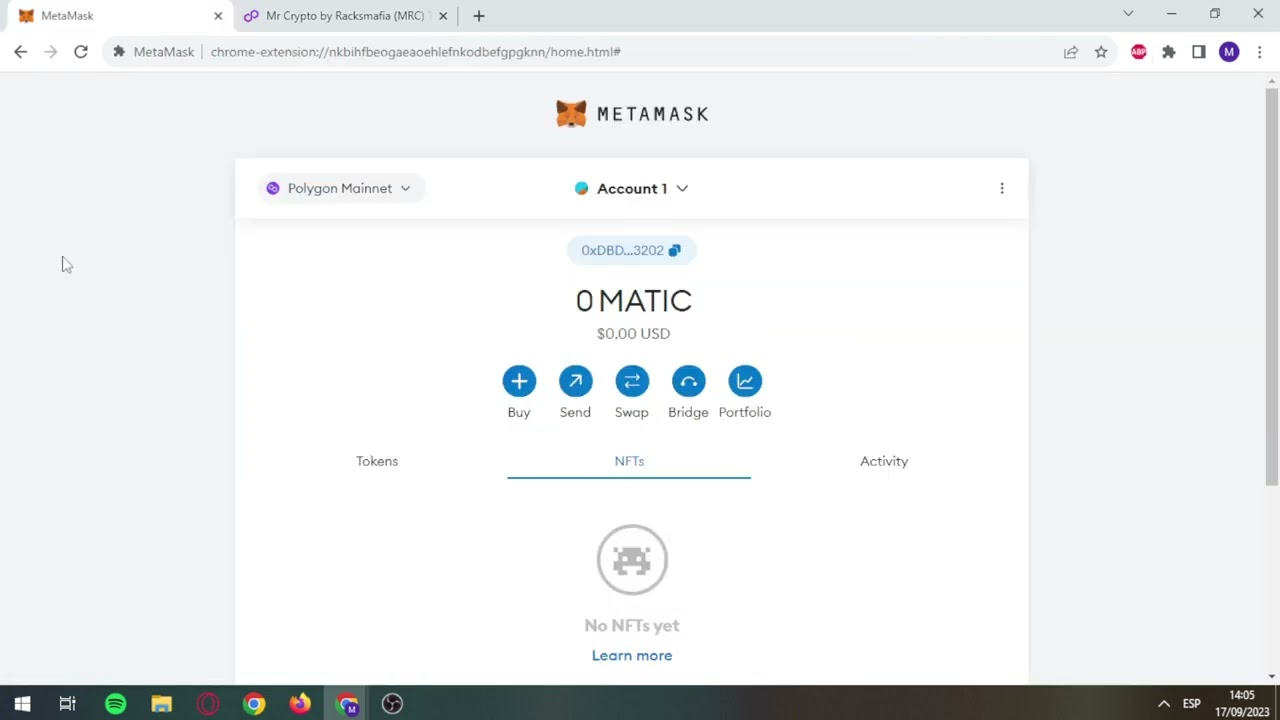The height and width of the screenshot is (720, 1280).
Task: Click the ESP language indicator
Action: coord(1192,704)
